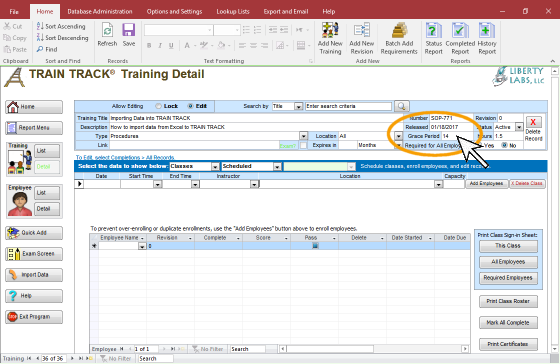This screenshot has width=560, height=364.
Task: Open the Database Administration tab
Action: point(100,11)
